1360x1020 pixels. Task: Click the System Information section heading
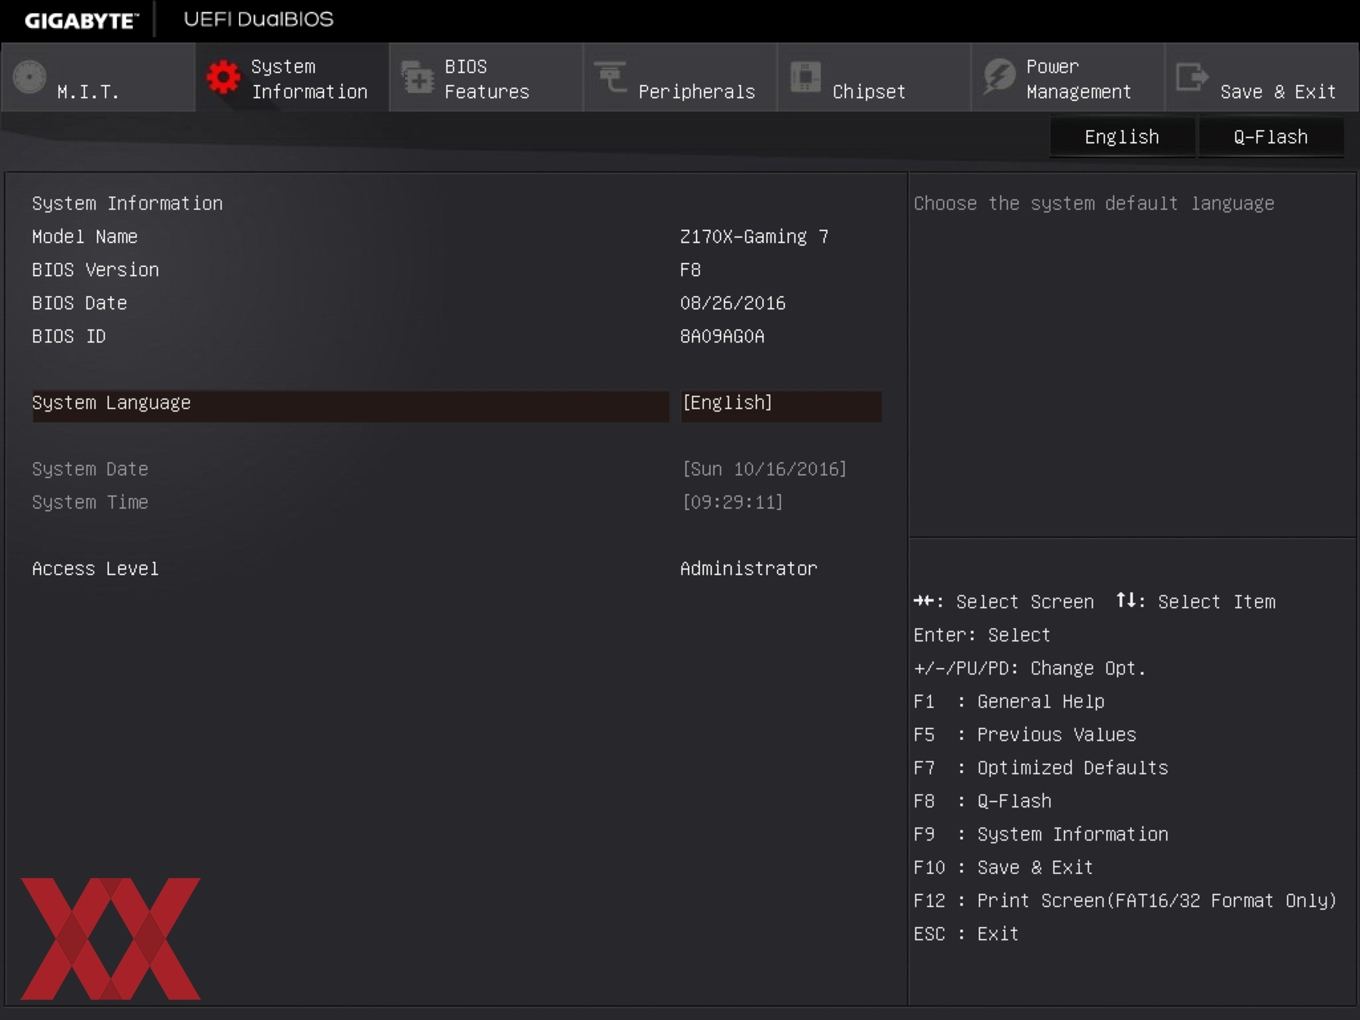point(127,203)
